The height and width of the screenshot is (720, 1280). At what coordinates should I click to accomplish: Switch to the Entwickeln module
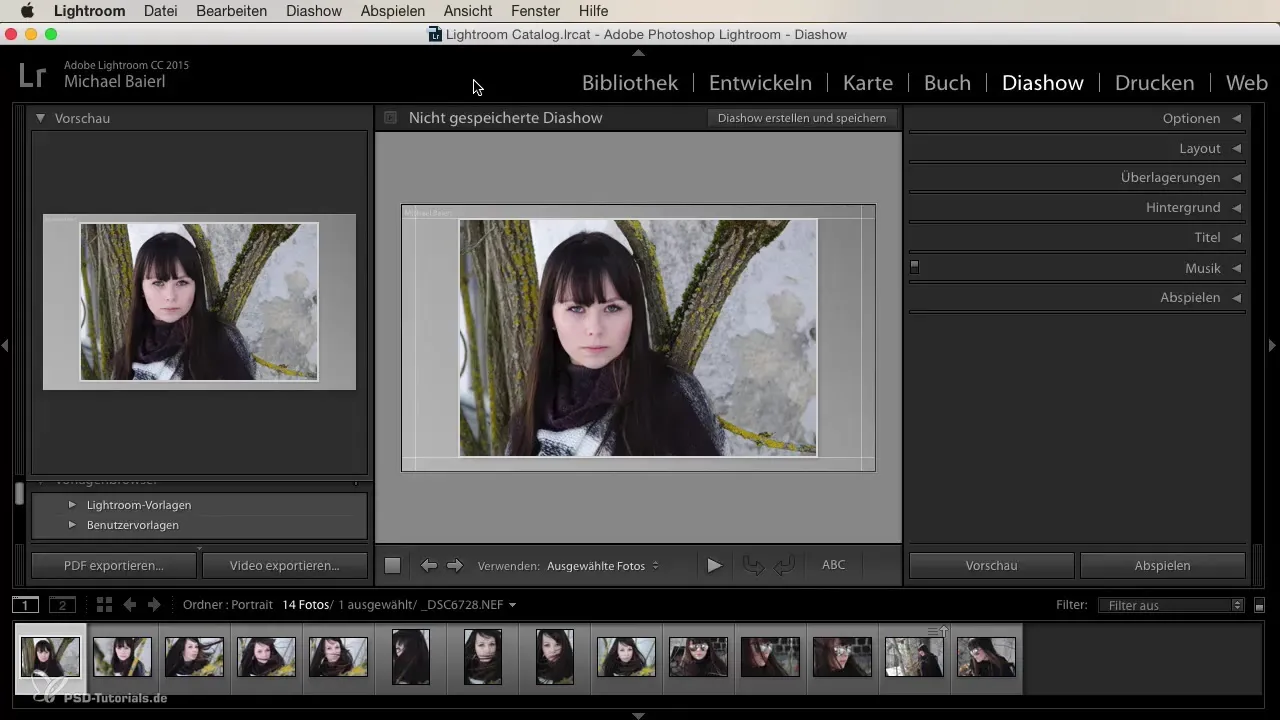pos(760,83)
